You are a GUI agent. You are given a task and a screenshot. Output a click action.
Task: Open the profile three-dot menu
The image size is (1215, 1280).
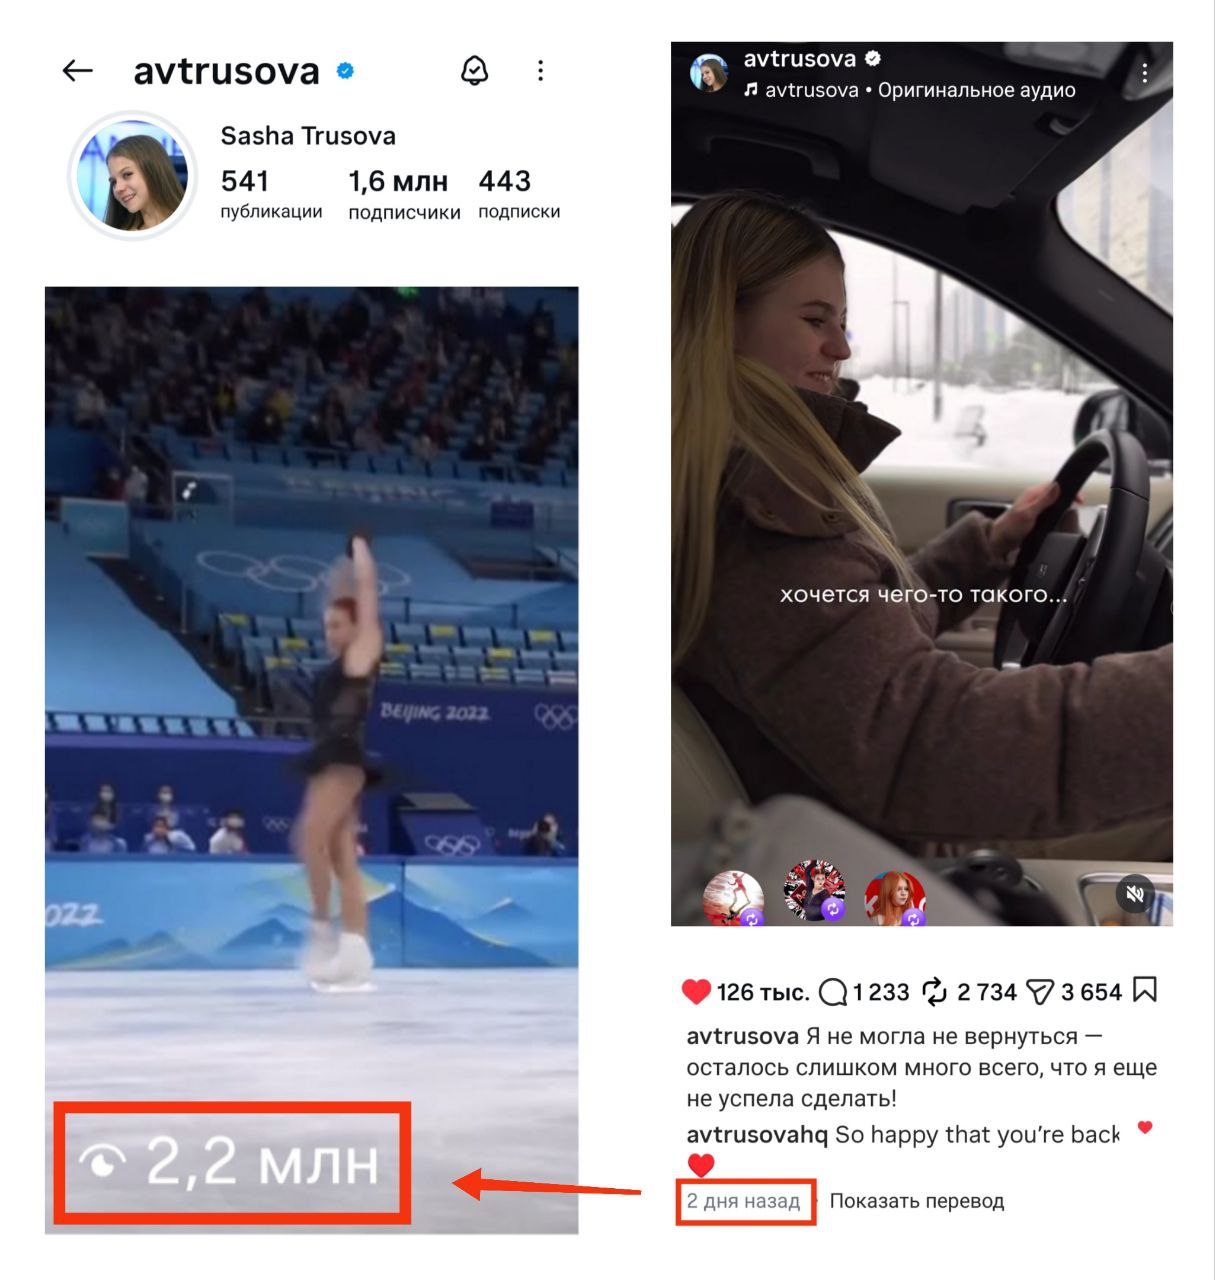[540, 70]
